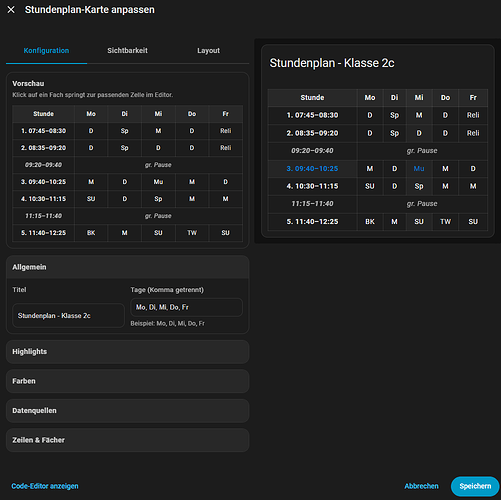Expand the Datenquellen section

pyautogui.click(x=127, y=411)
